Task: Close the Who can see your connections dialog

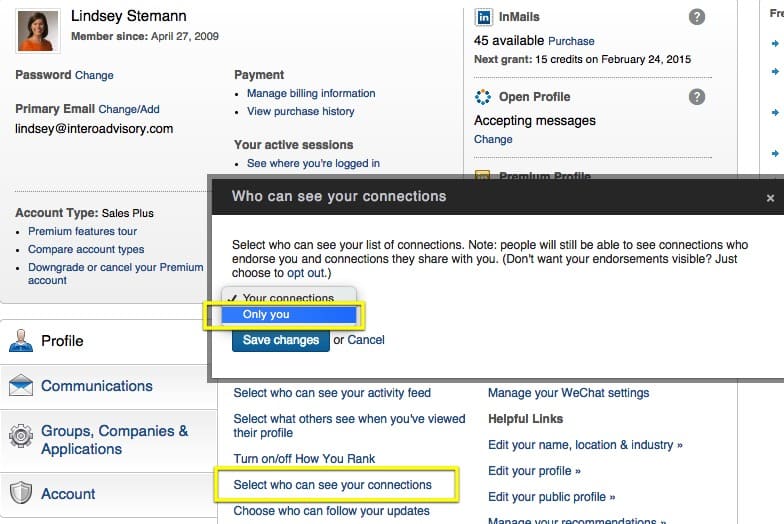Action: coord(770,198)
